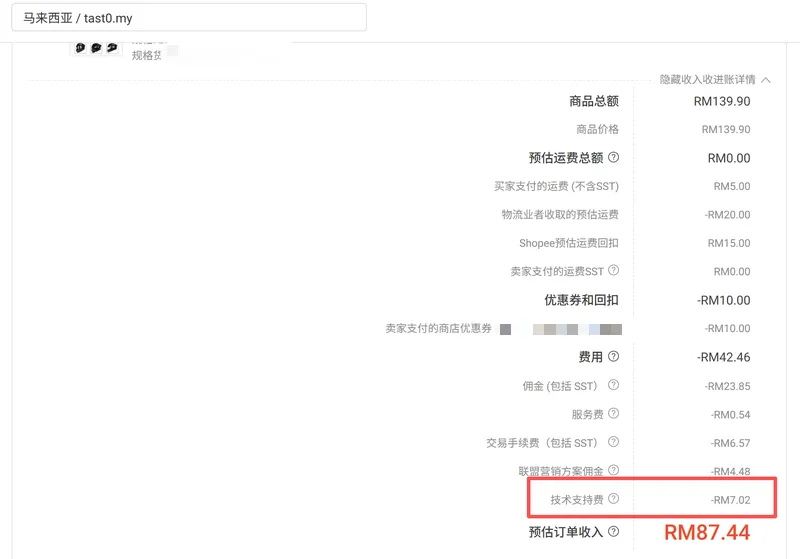Click the RM87.44 estimated income amount
Viewport: 800px width, 559px height.
(707, 532)
